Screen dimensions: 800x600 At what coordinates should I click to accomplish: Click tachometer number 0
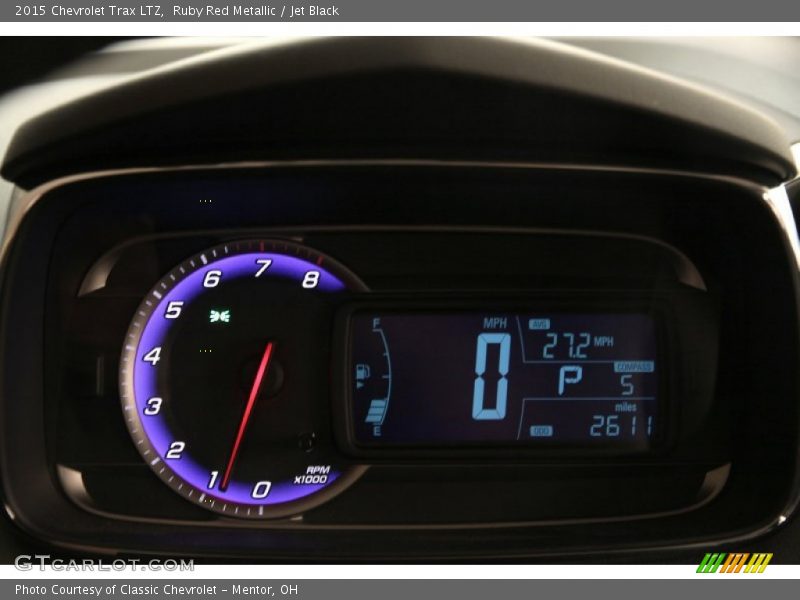(x=261, y=489)
